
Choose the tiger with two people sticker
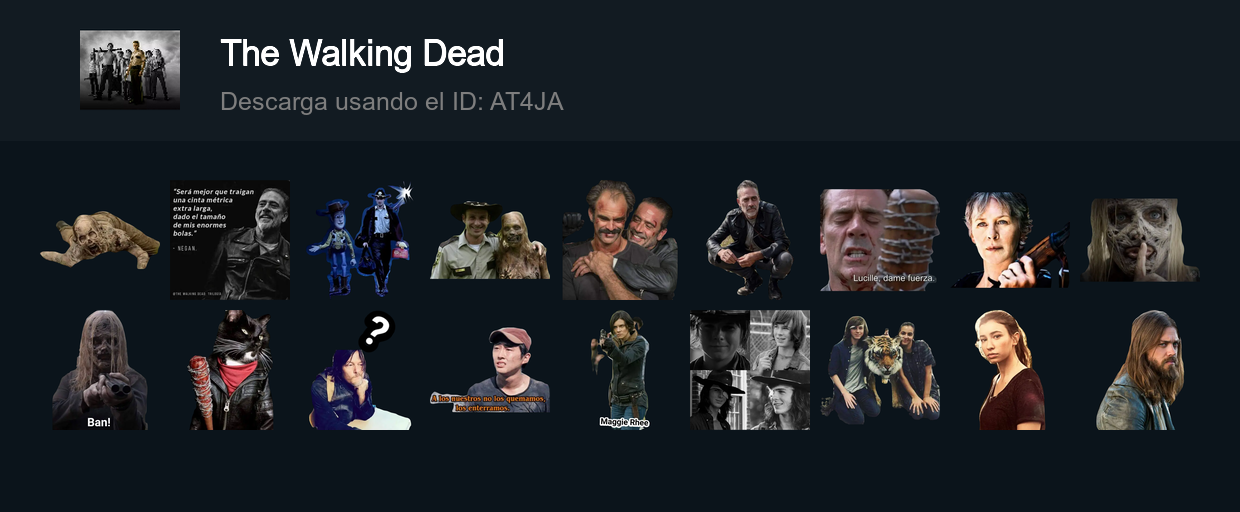coord(880,368)
